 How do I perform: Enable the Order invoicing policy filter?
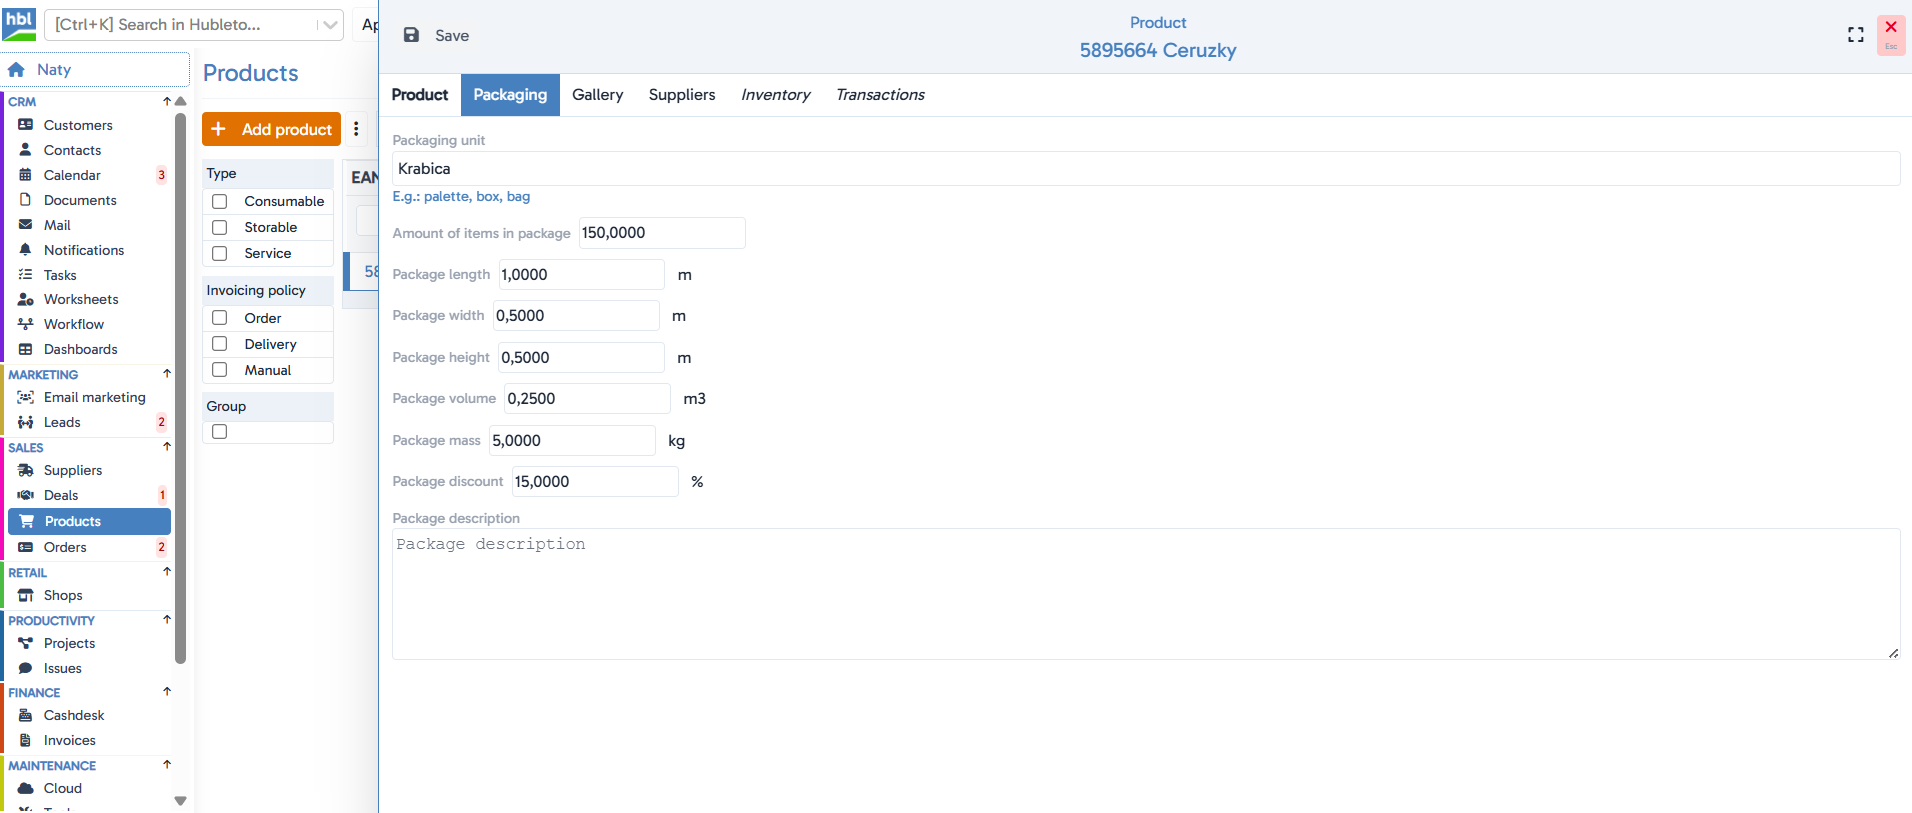click(220, 318)
